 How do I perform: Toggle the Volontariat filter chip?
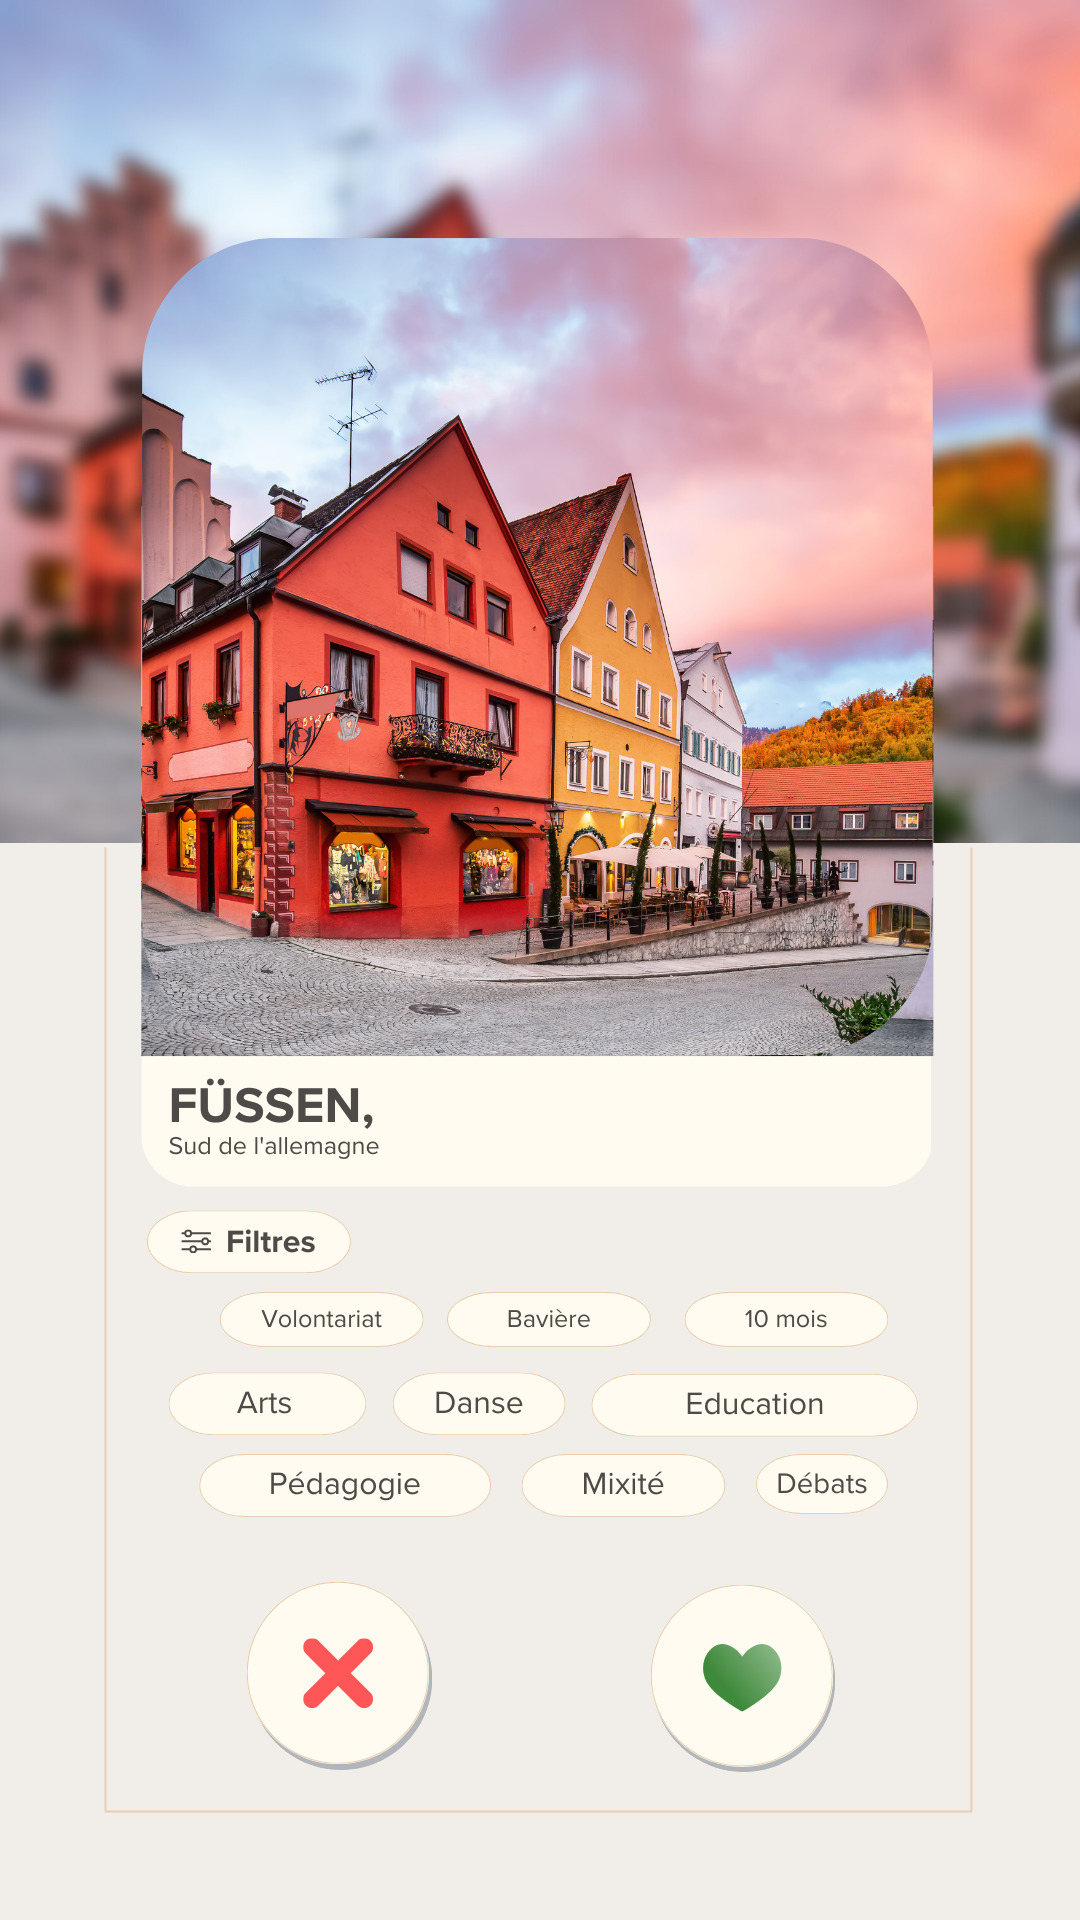coord(322,1319)
